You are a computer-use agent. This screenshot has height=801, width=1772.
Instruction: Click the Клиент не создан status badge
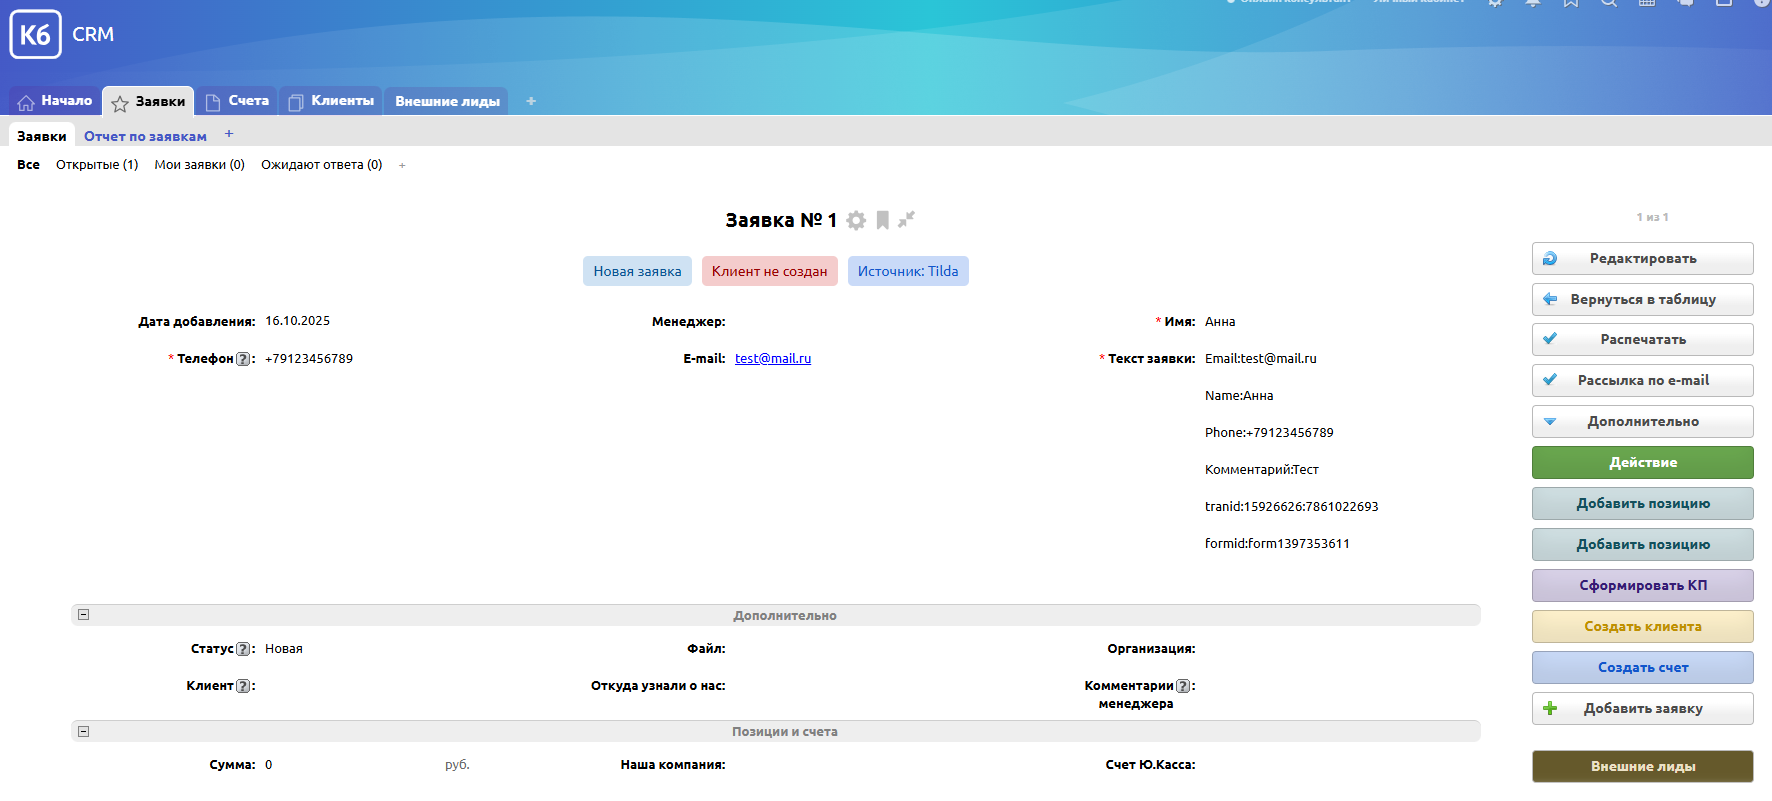pos(769,271)
